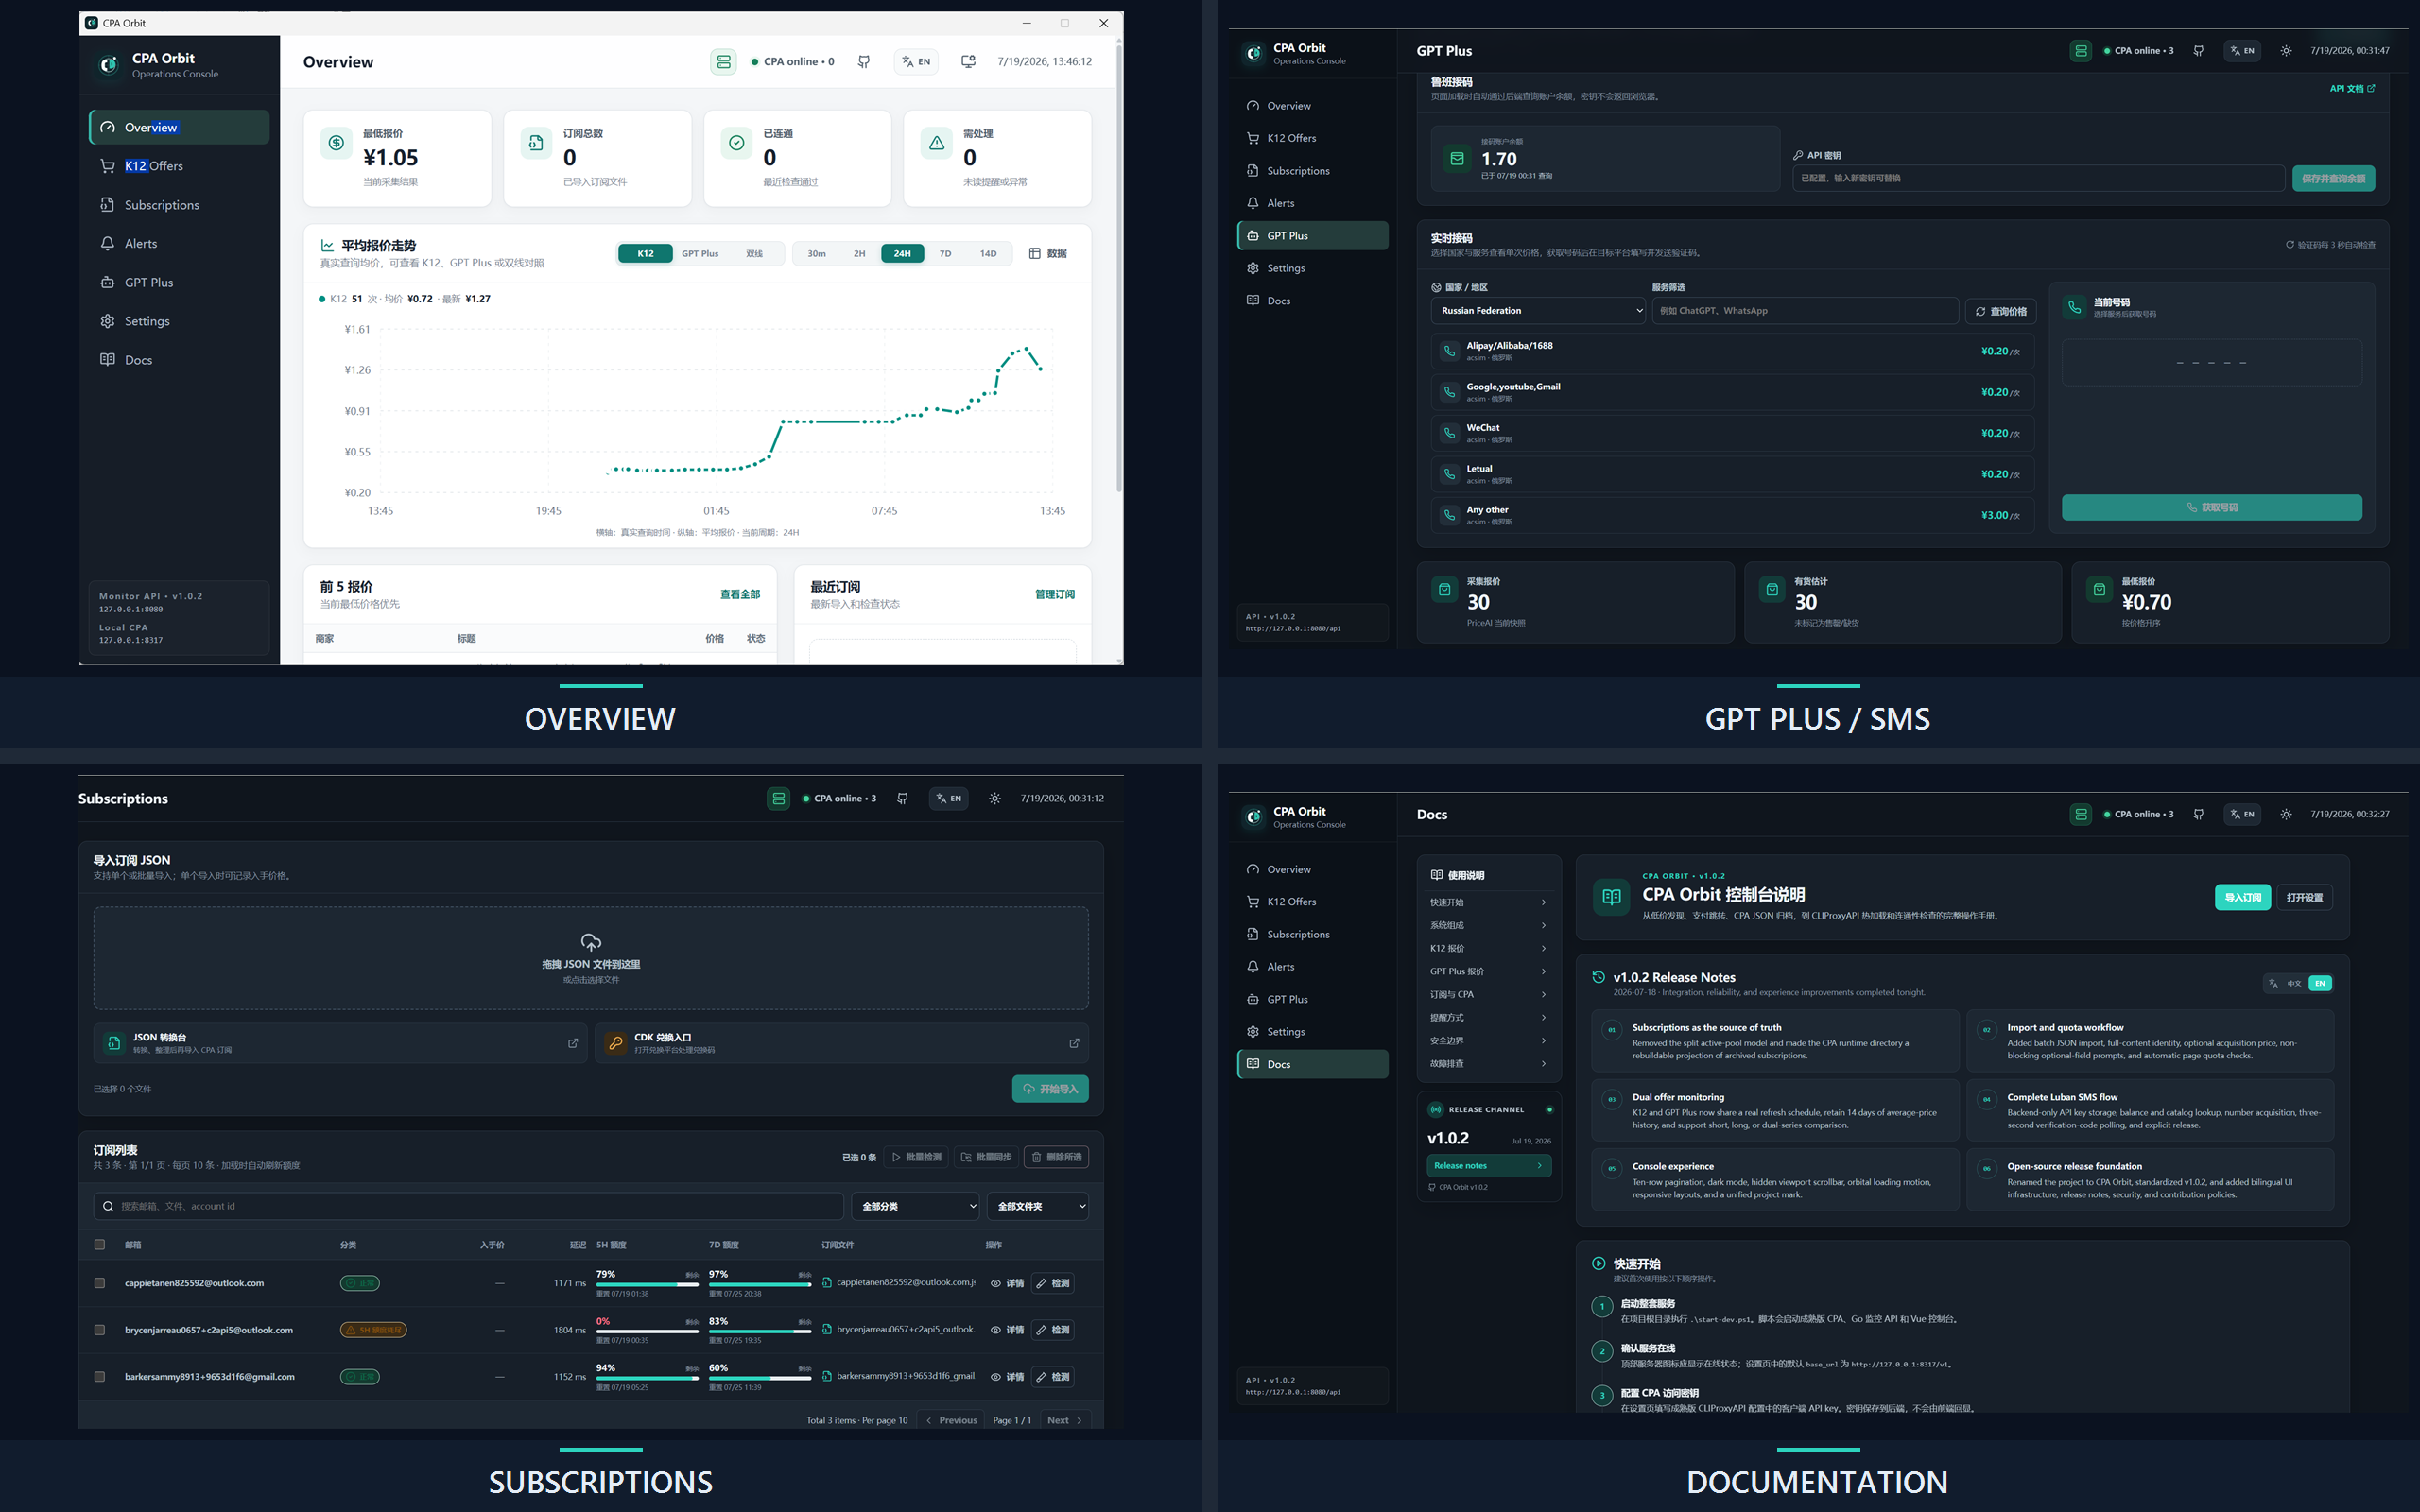Click the 管理订阅 link in the 最近订阅 card
Screen dimensions: 2420x1512
coord(1055,594)
